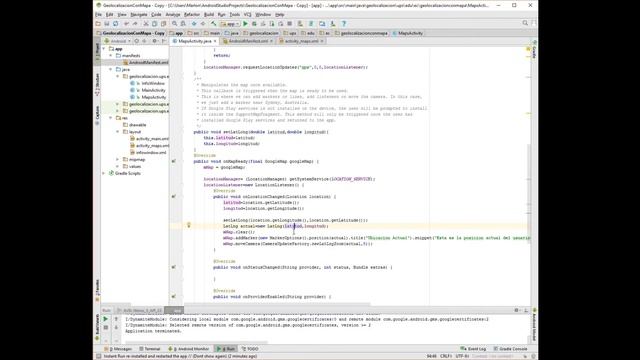Click the Find magnifier icon

click(x=174, y=24)
